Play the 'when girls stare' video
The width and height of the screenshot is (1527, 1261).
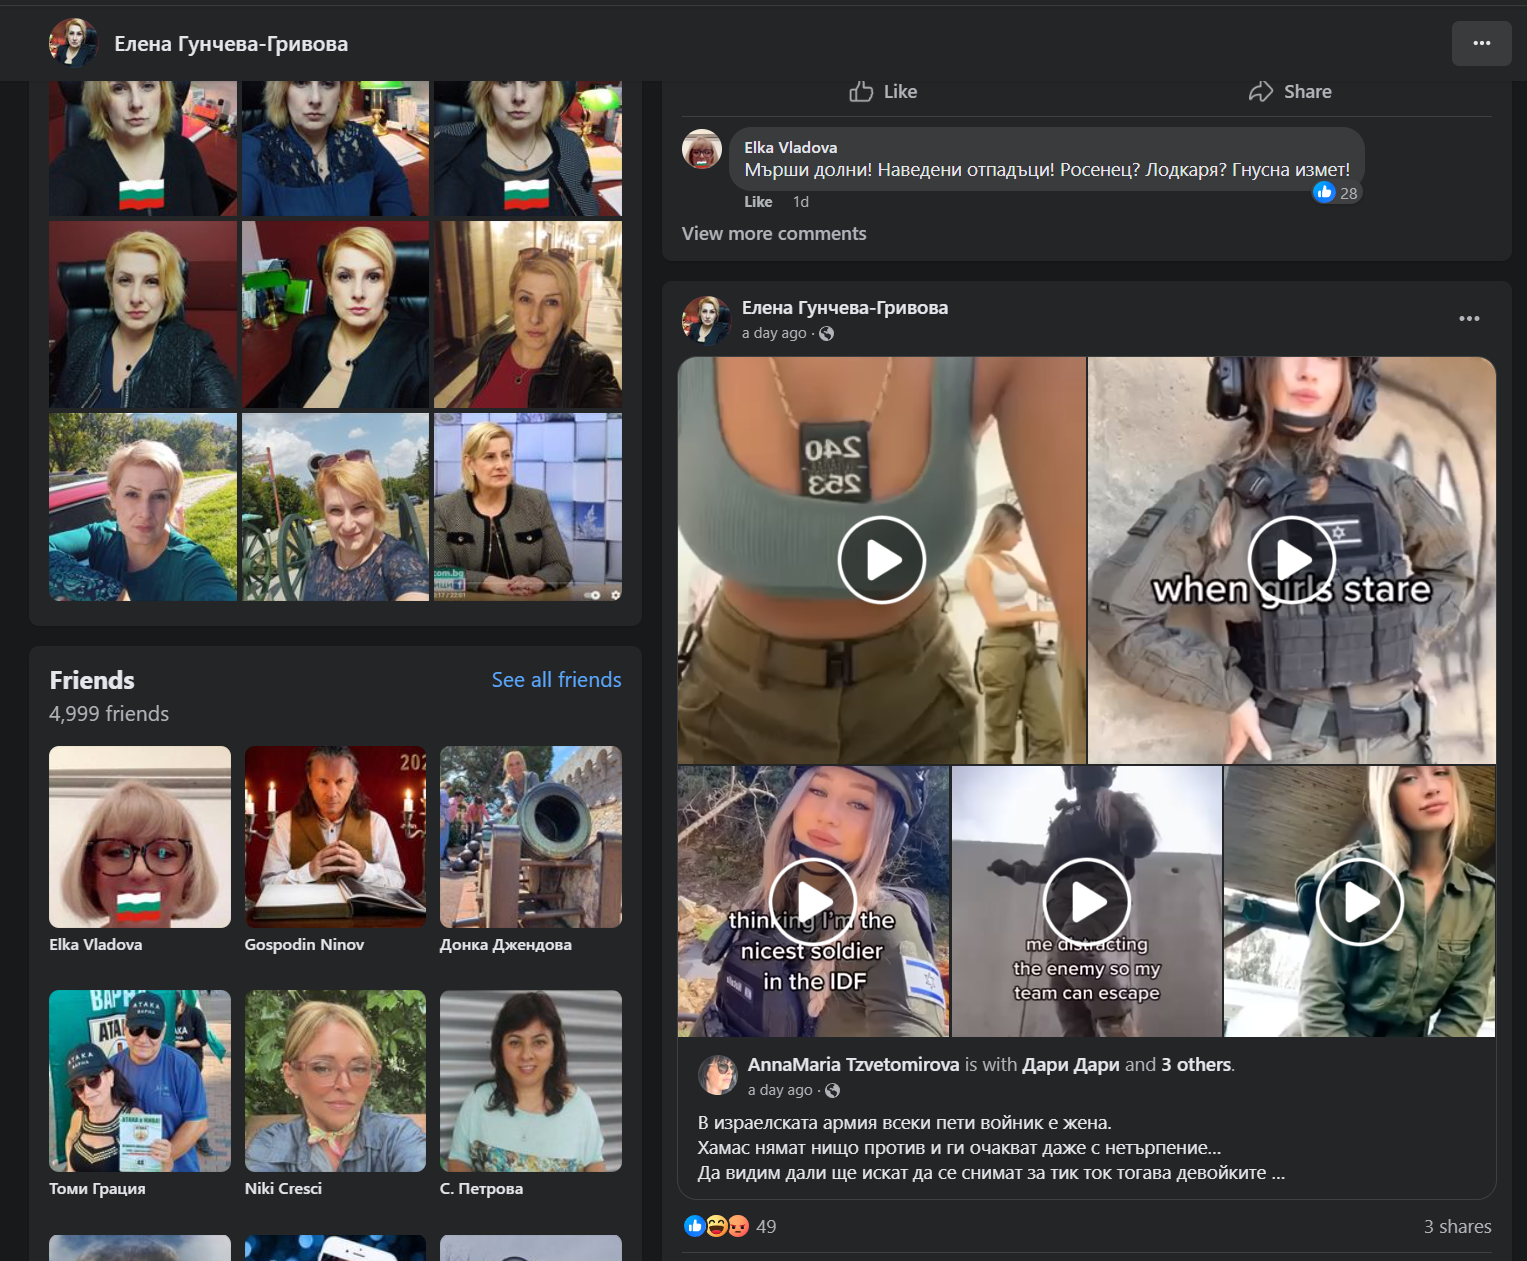click(1292, 560)
